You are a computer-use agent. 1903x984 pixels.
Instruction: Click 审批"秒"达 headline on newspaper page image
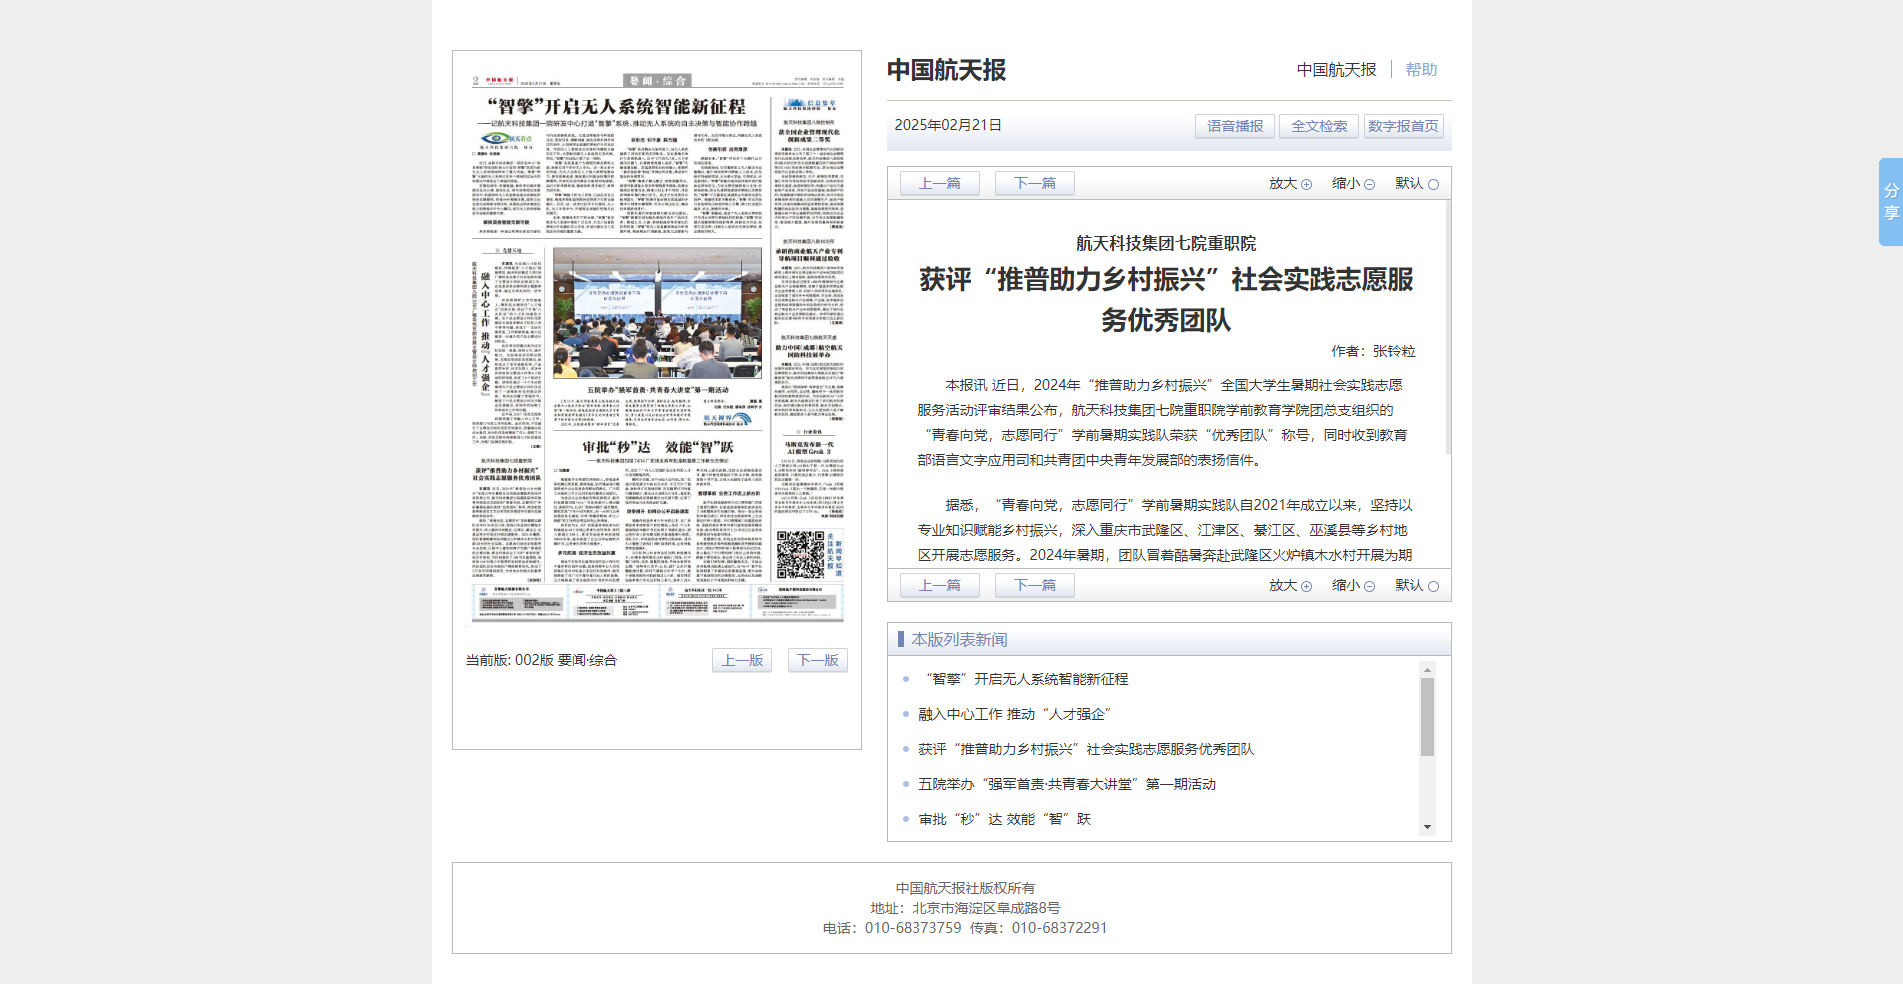tap(658, 447)
